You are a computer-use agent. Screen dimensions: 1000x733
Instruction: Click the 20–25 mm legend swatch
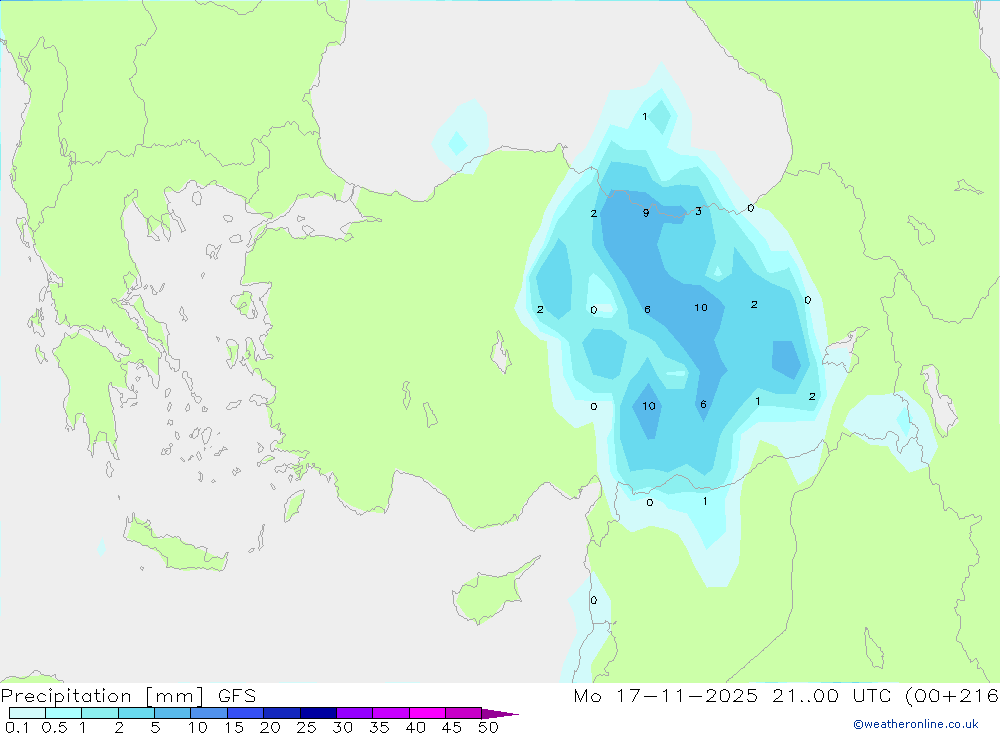click(x=282, y=713)
